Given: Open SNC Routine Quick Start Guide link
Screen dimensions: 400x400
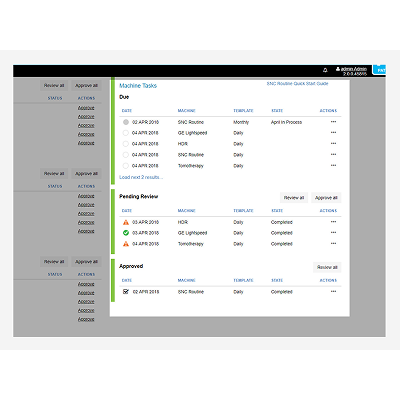Looking at the screenshot, I should tap(297, 84).
